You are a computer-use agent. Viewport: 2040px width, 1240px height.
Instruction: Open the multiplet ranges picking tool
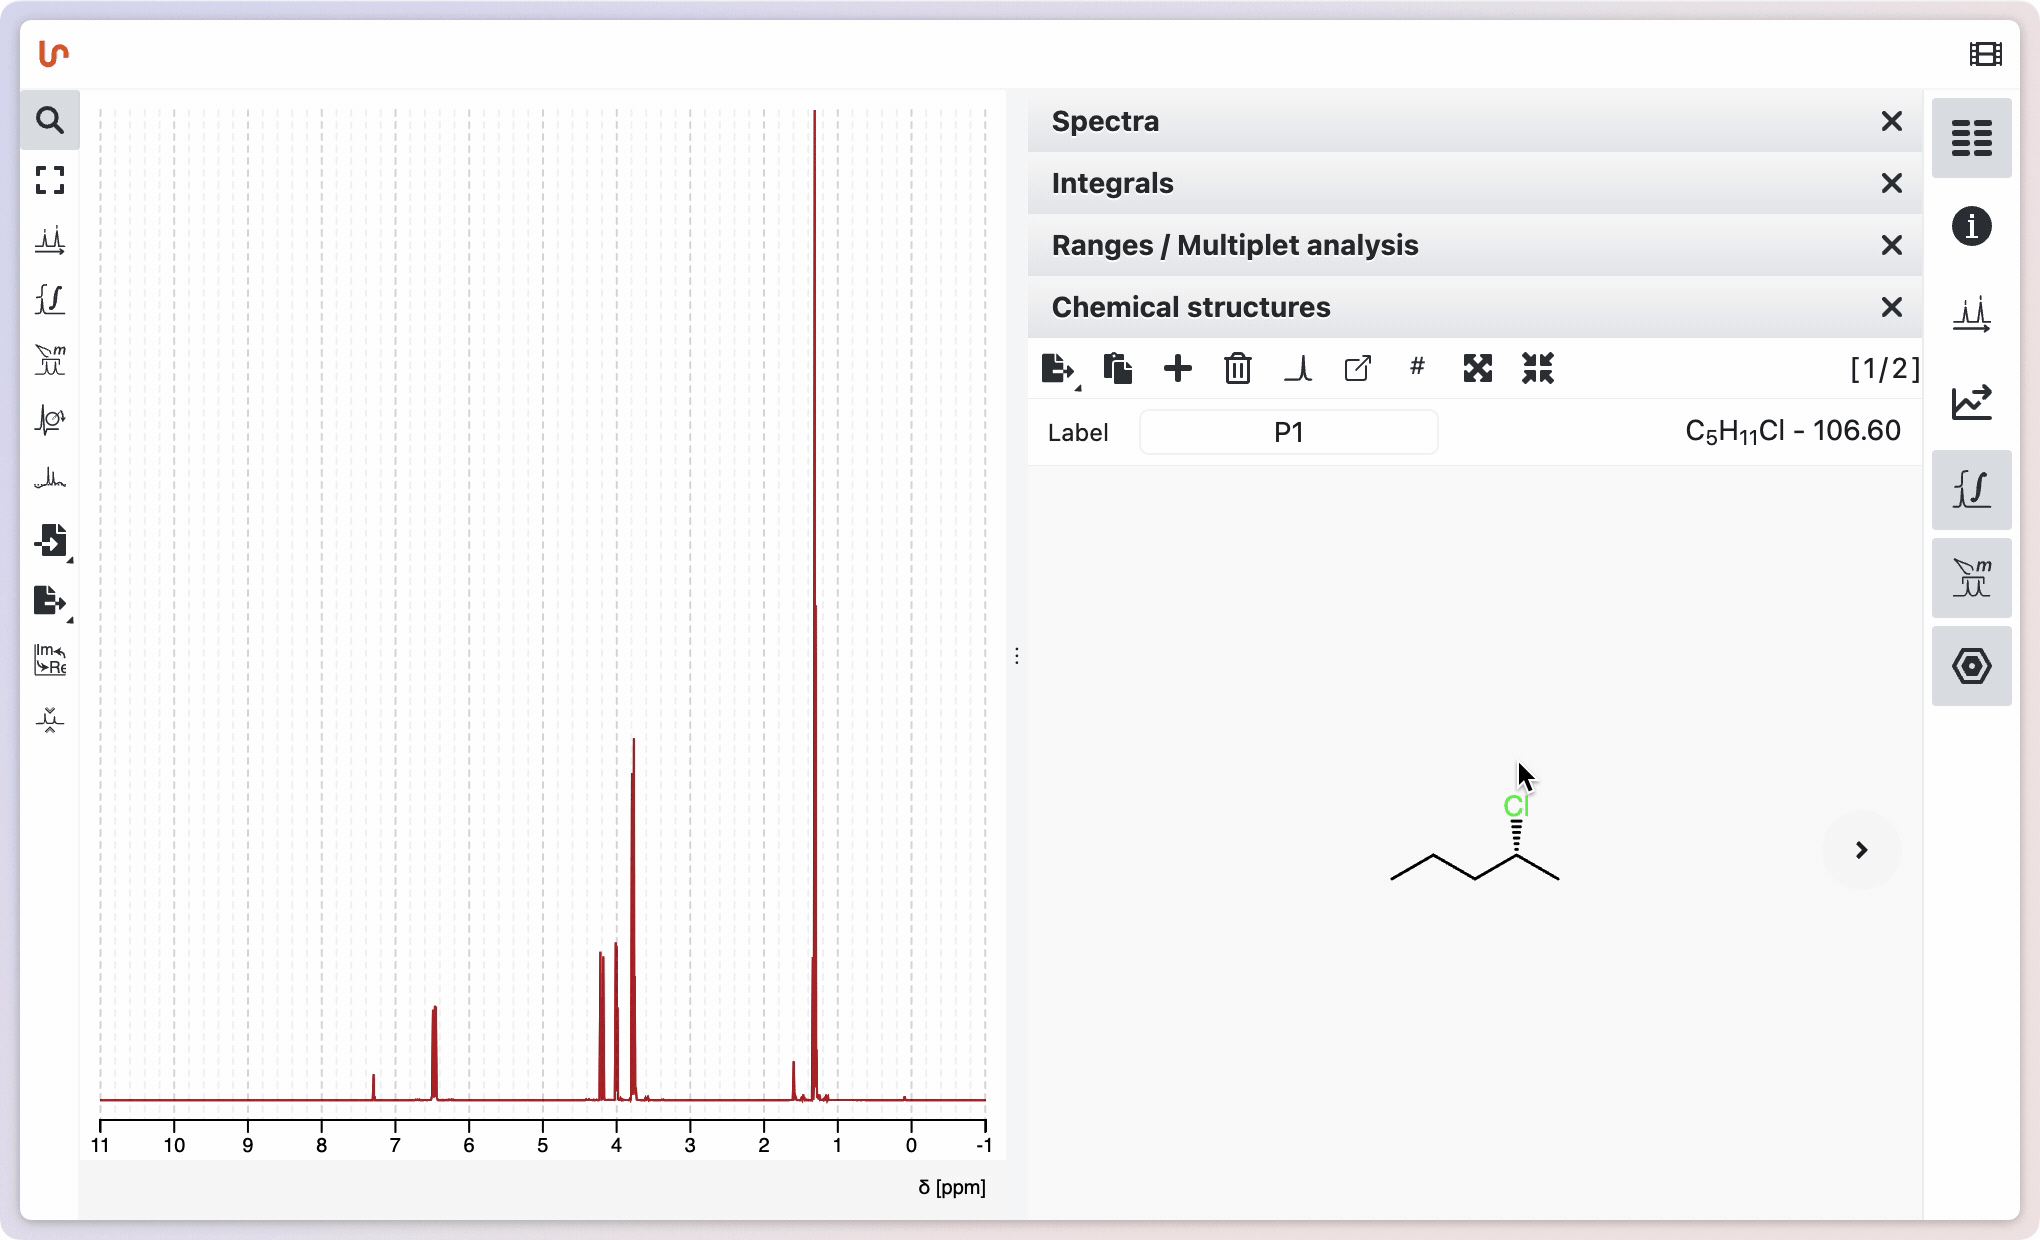[49, 360]
